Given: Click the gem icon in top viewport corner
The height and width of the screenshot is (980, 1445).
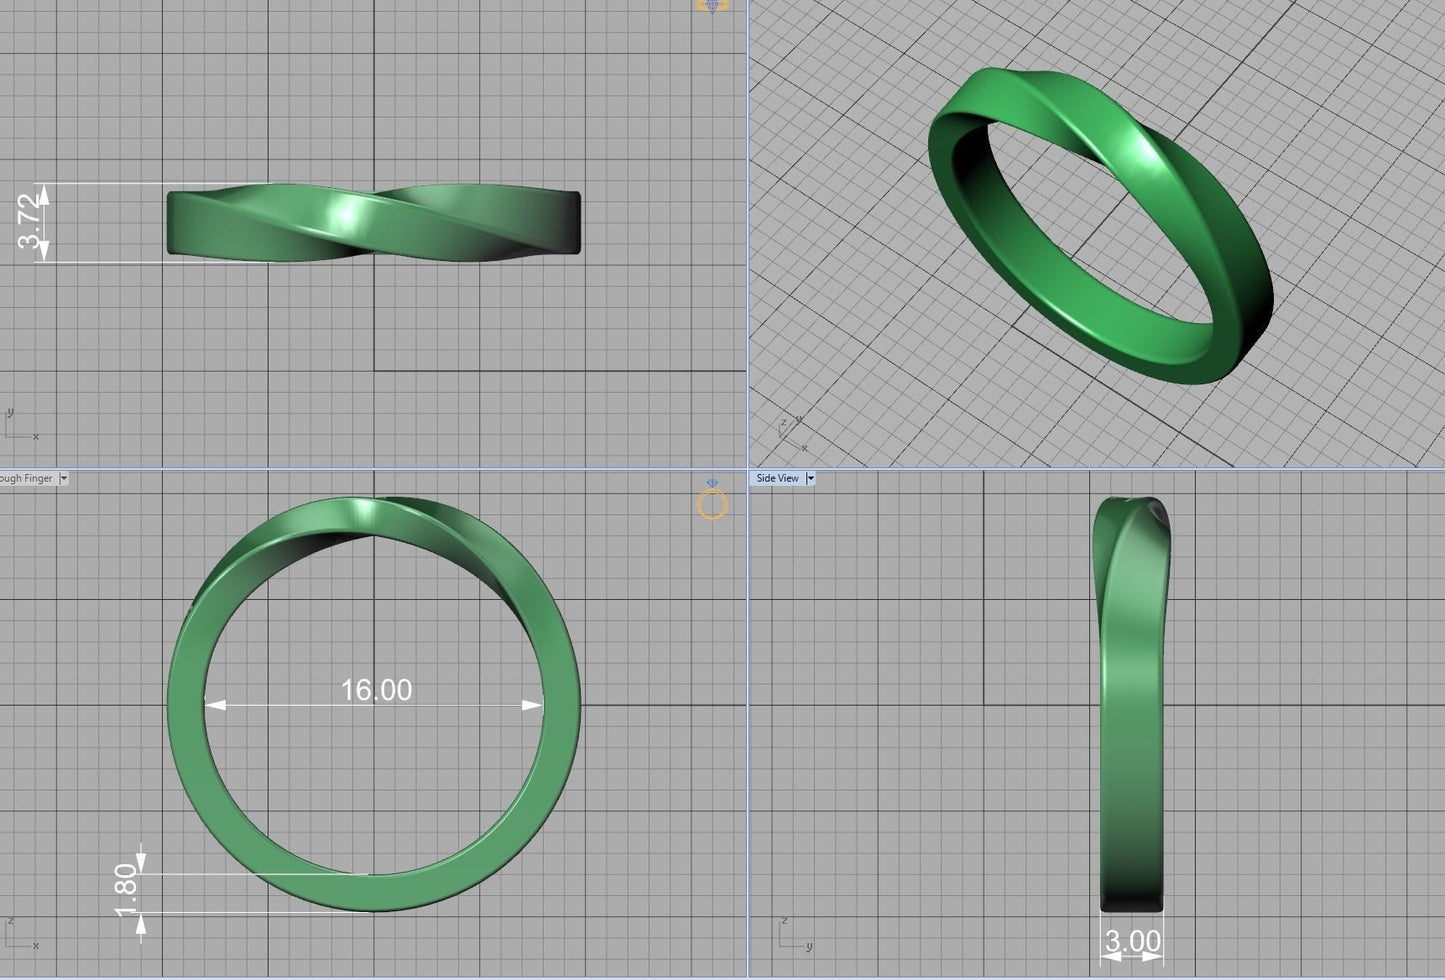Looking at the screenshot, I should click(711, 6).
